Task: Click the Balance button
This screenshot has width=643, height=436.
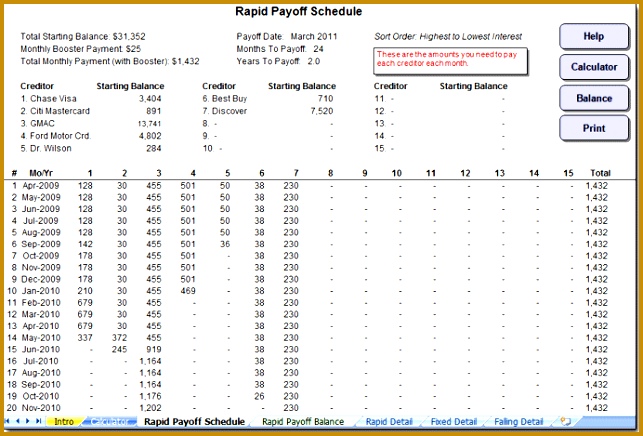Action: tap(594, 98)
